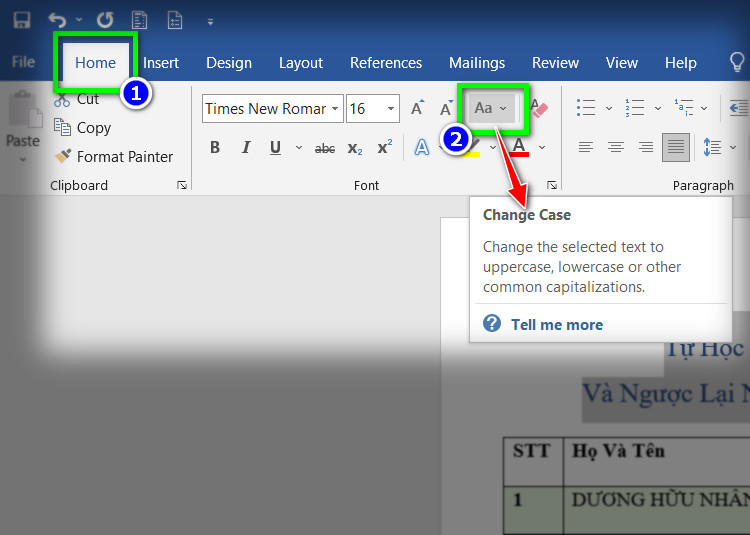This screenshot has height=535, width=750.
Task: Open the font name dropdown arrow
Action: (x=335, y=109)
